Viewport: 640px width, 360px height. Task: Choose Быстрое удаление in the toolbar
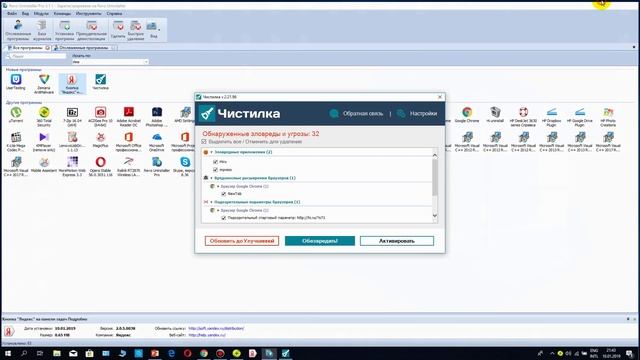136,30
